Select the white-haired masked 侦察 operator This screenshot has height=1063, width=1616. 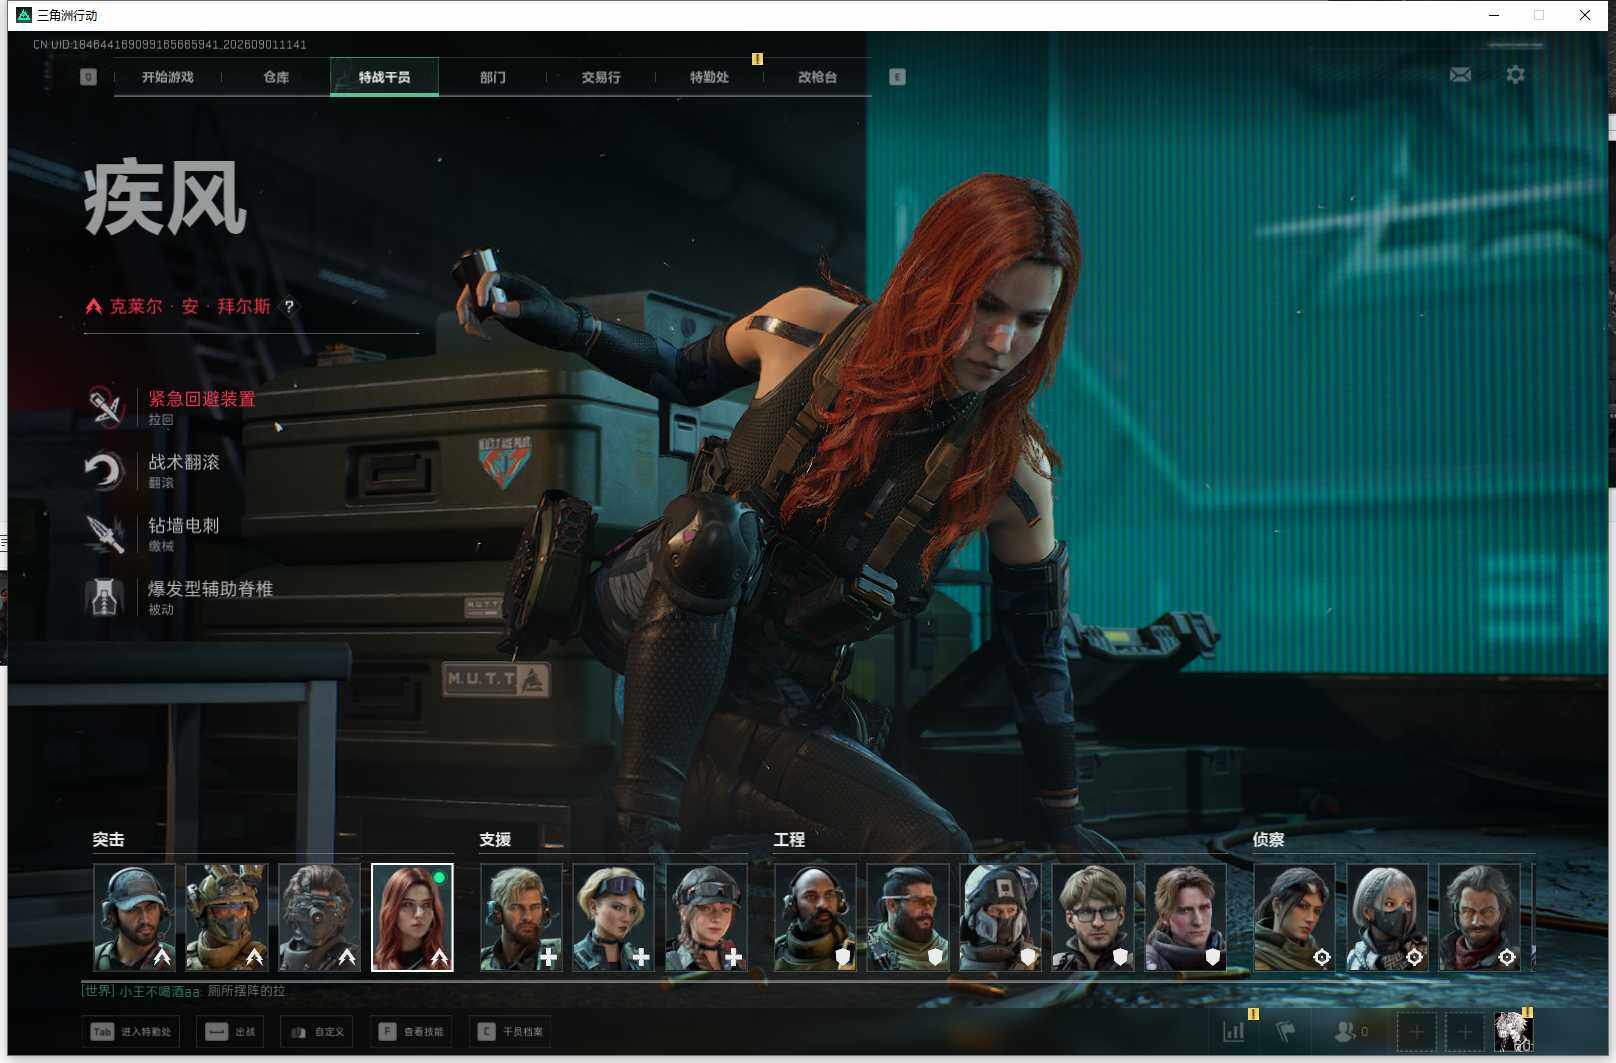tap(1387, 918)
